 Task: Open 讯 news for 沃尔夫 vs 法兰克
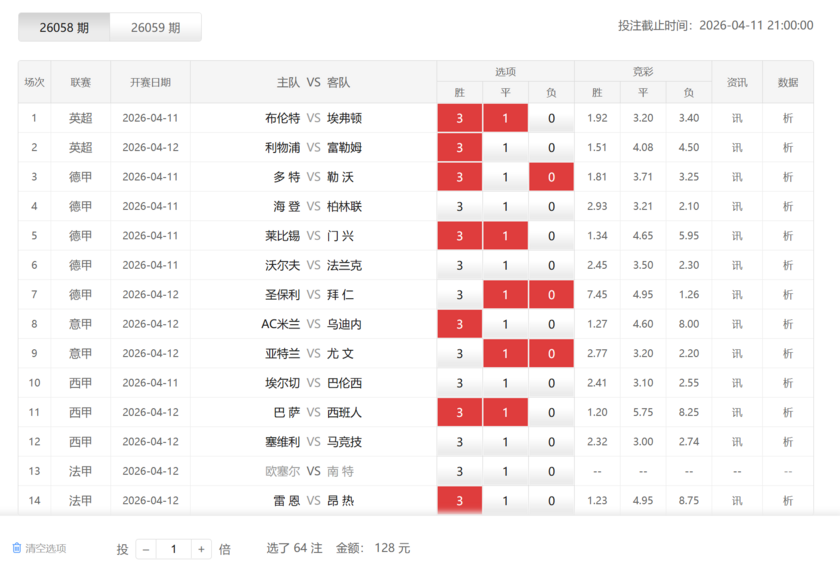point(737,265)
